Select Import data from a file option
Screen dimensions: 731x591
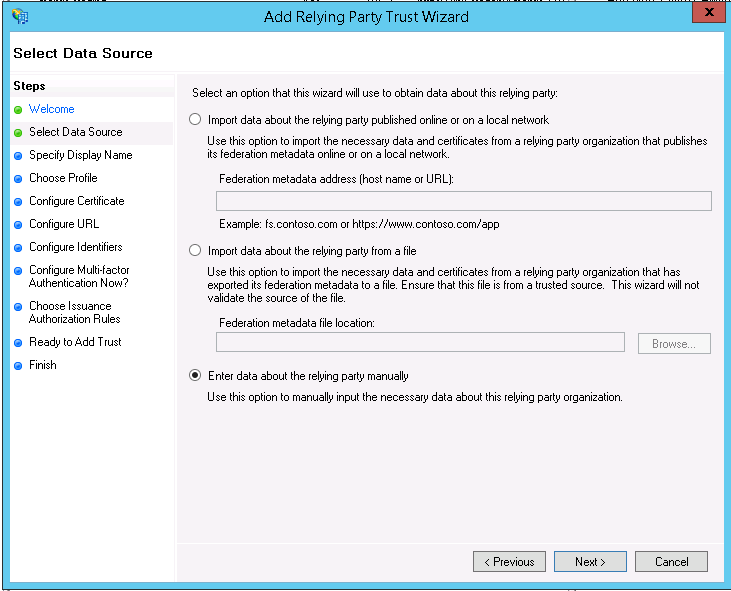[x=195, y=250]
